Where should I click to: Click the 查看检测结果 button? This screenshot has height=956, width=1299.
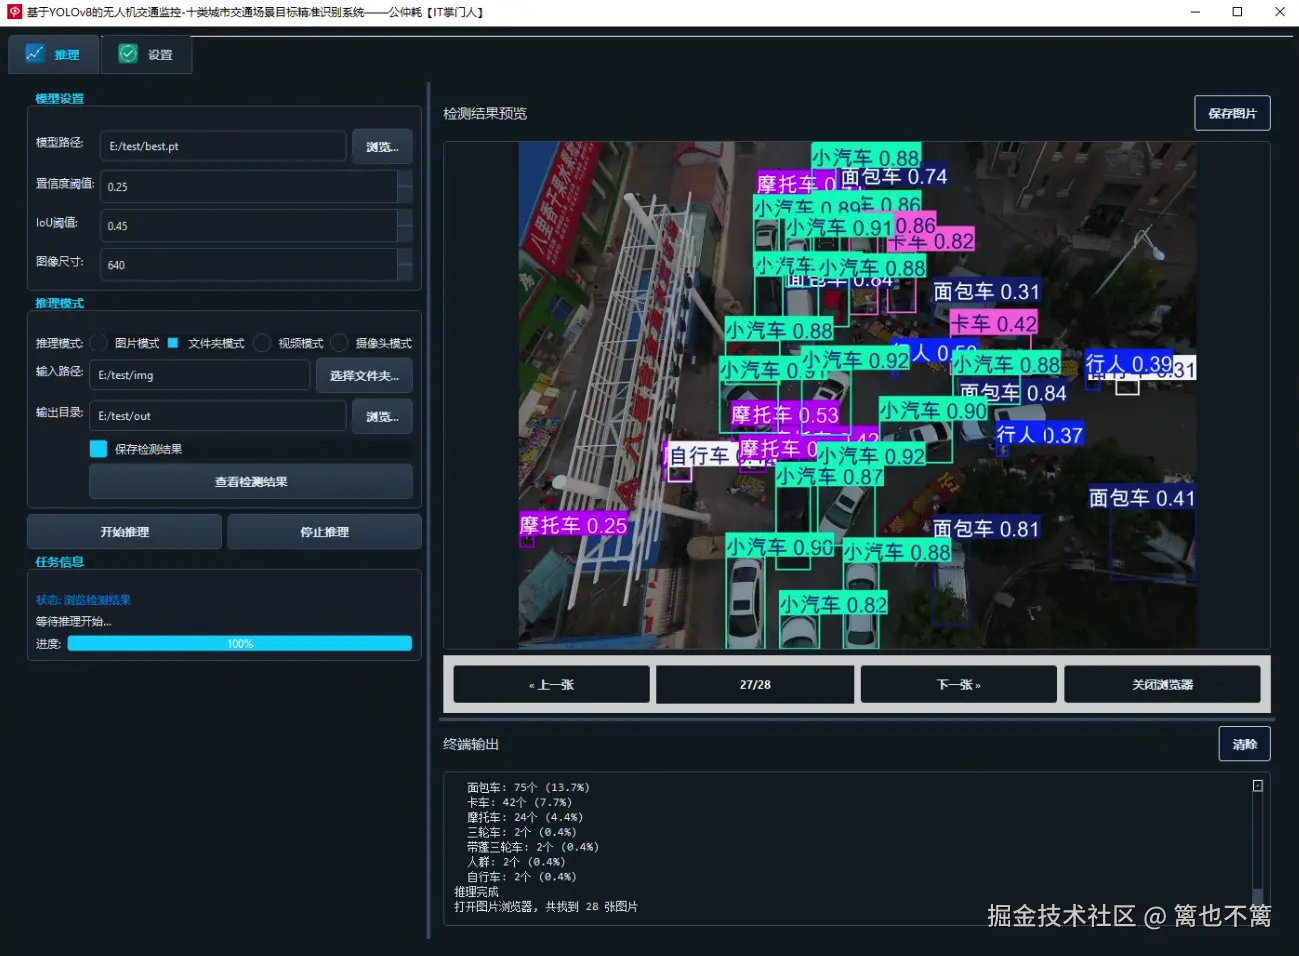point(251,482)
